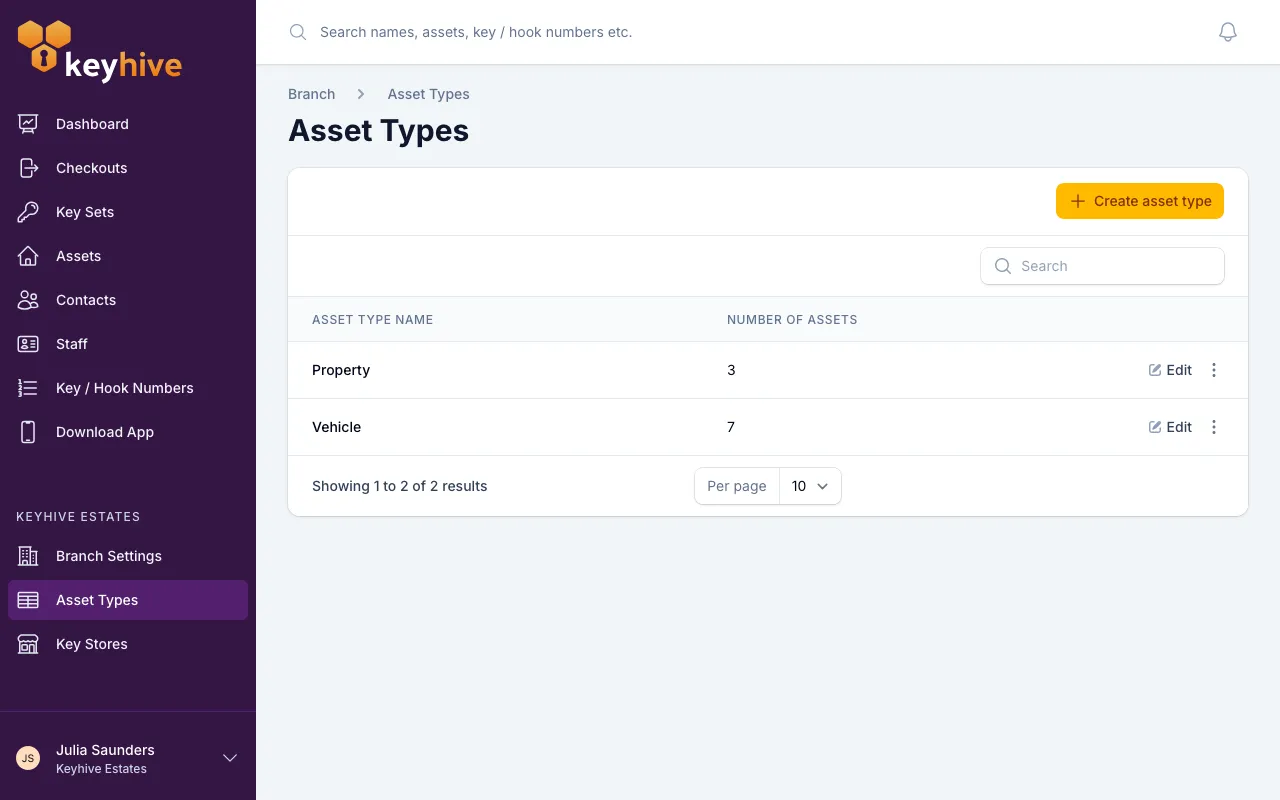Select Asset Types sidebar item
The image size is (1280, 800).
[128, 600]
